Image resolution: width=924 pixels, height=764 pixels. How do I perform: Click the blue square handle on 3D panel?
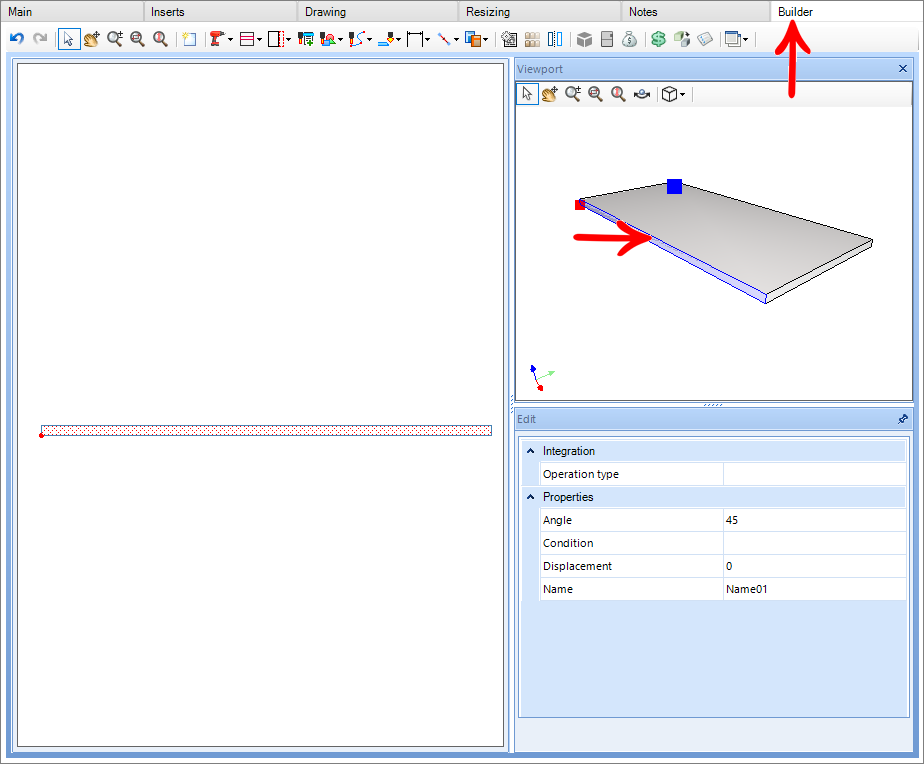(674, 186)
